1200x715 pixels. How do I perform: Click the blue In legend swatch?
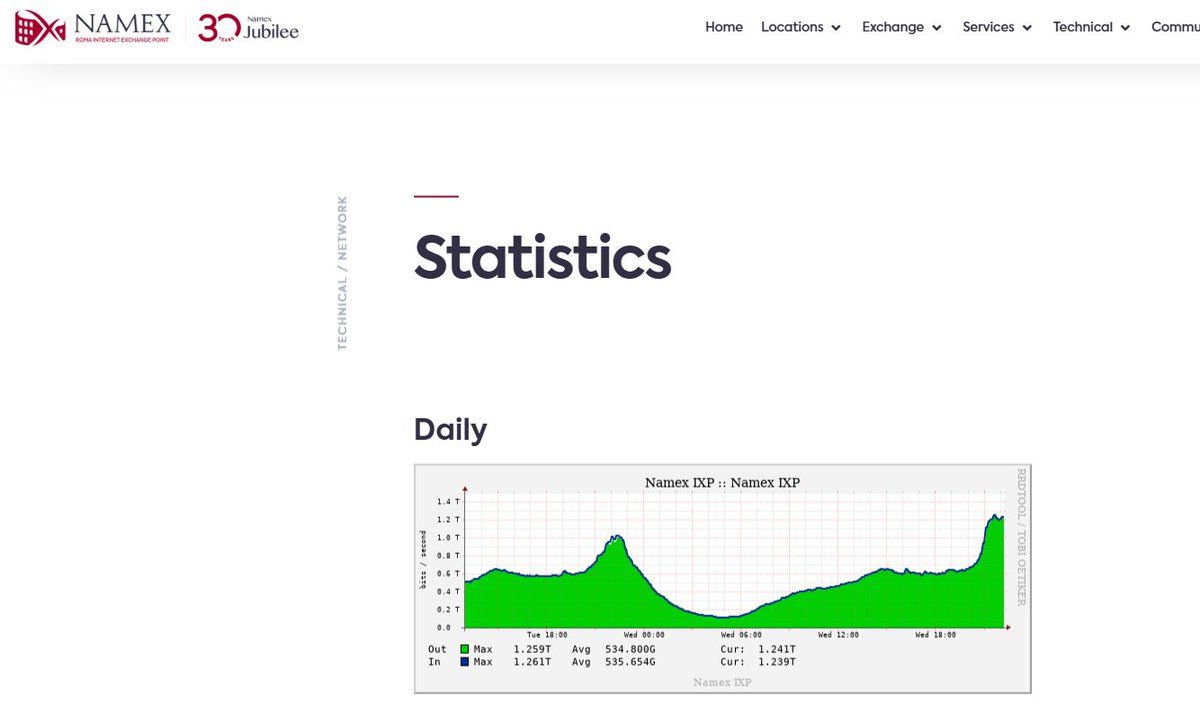click(x=465, y=662)
